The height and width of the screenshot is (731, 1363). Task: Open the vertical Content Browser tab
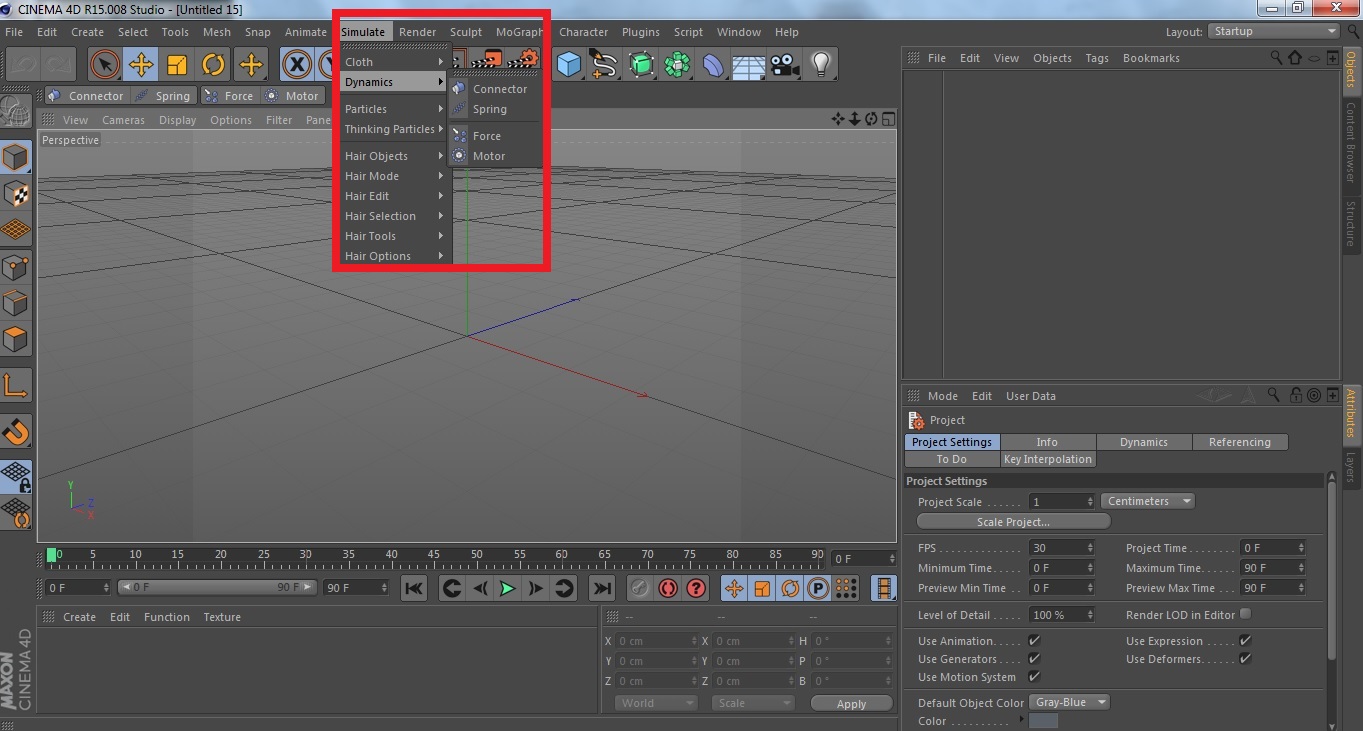point(1350,142)
